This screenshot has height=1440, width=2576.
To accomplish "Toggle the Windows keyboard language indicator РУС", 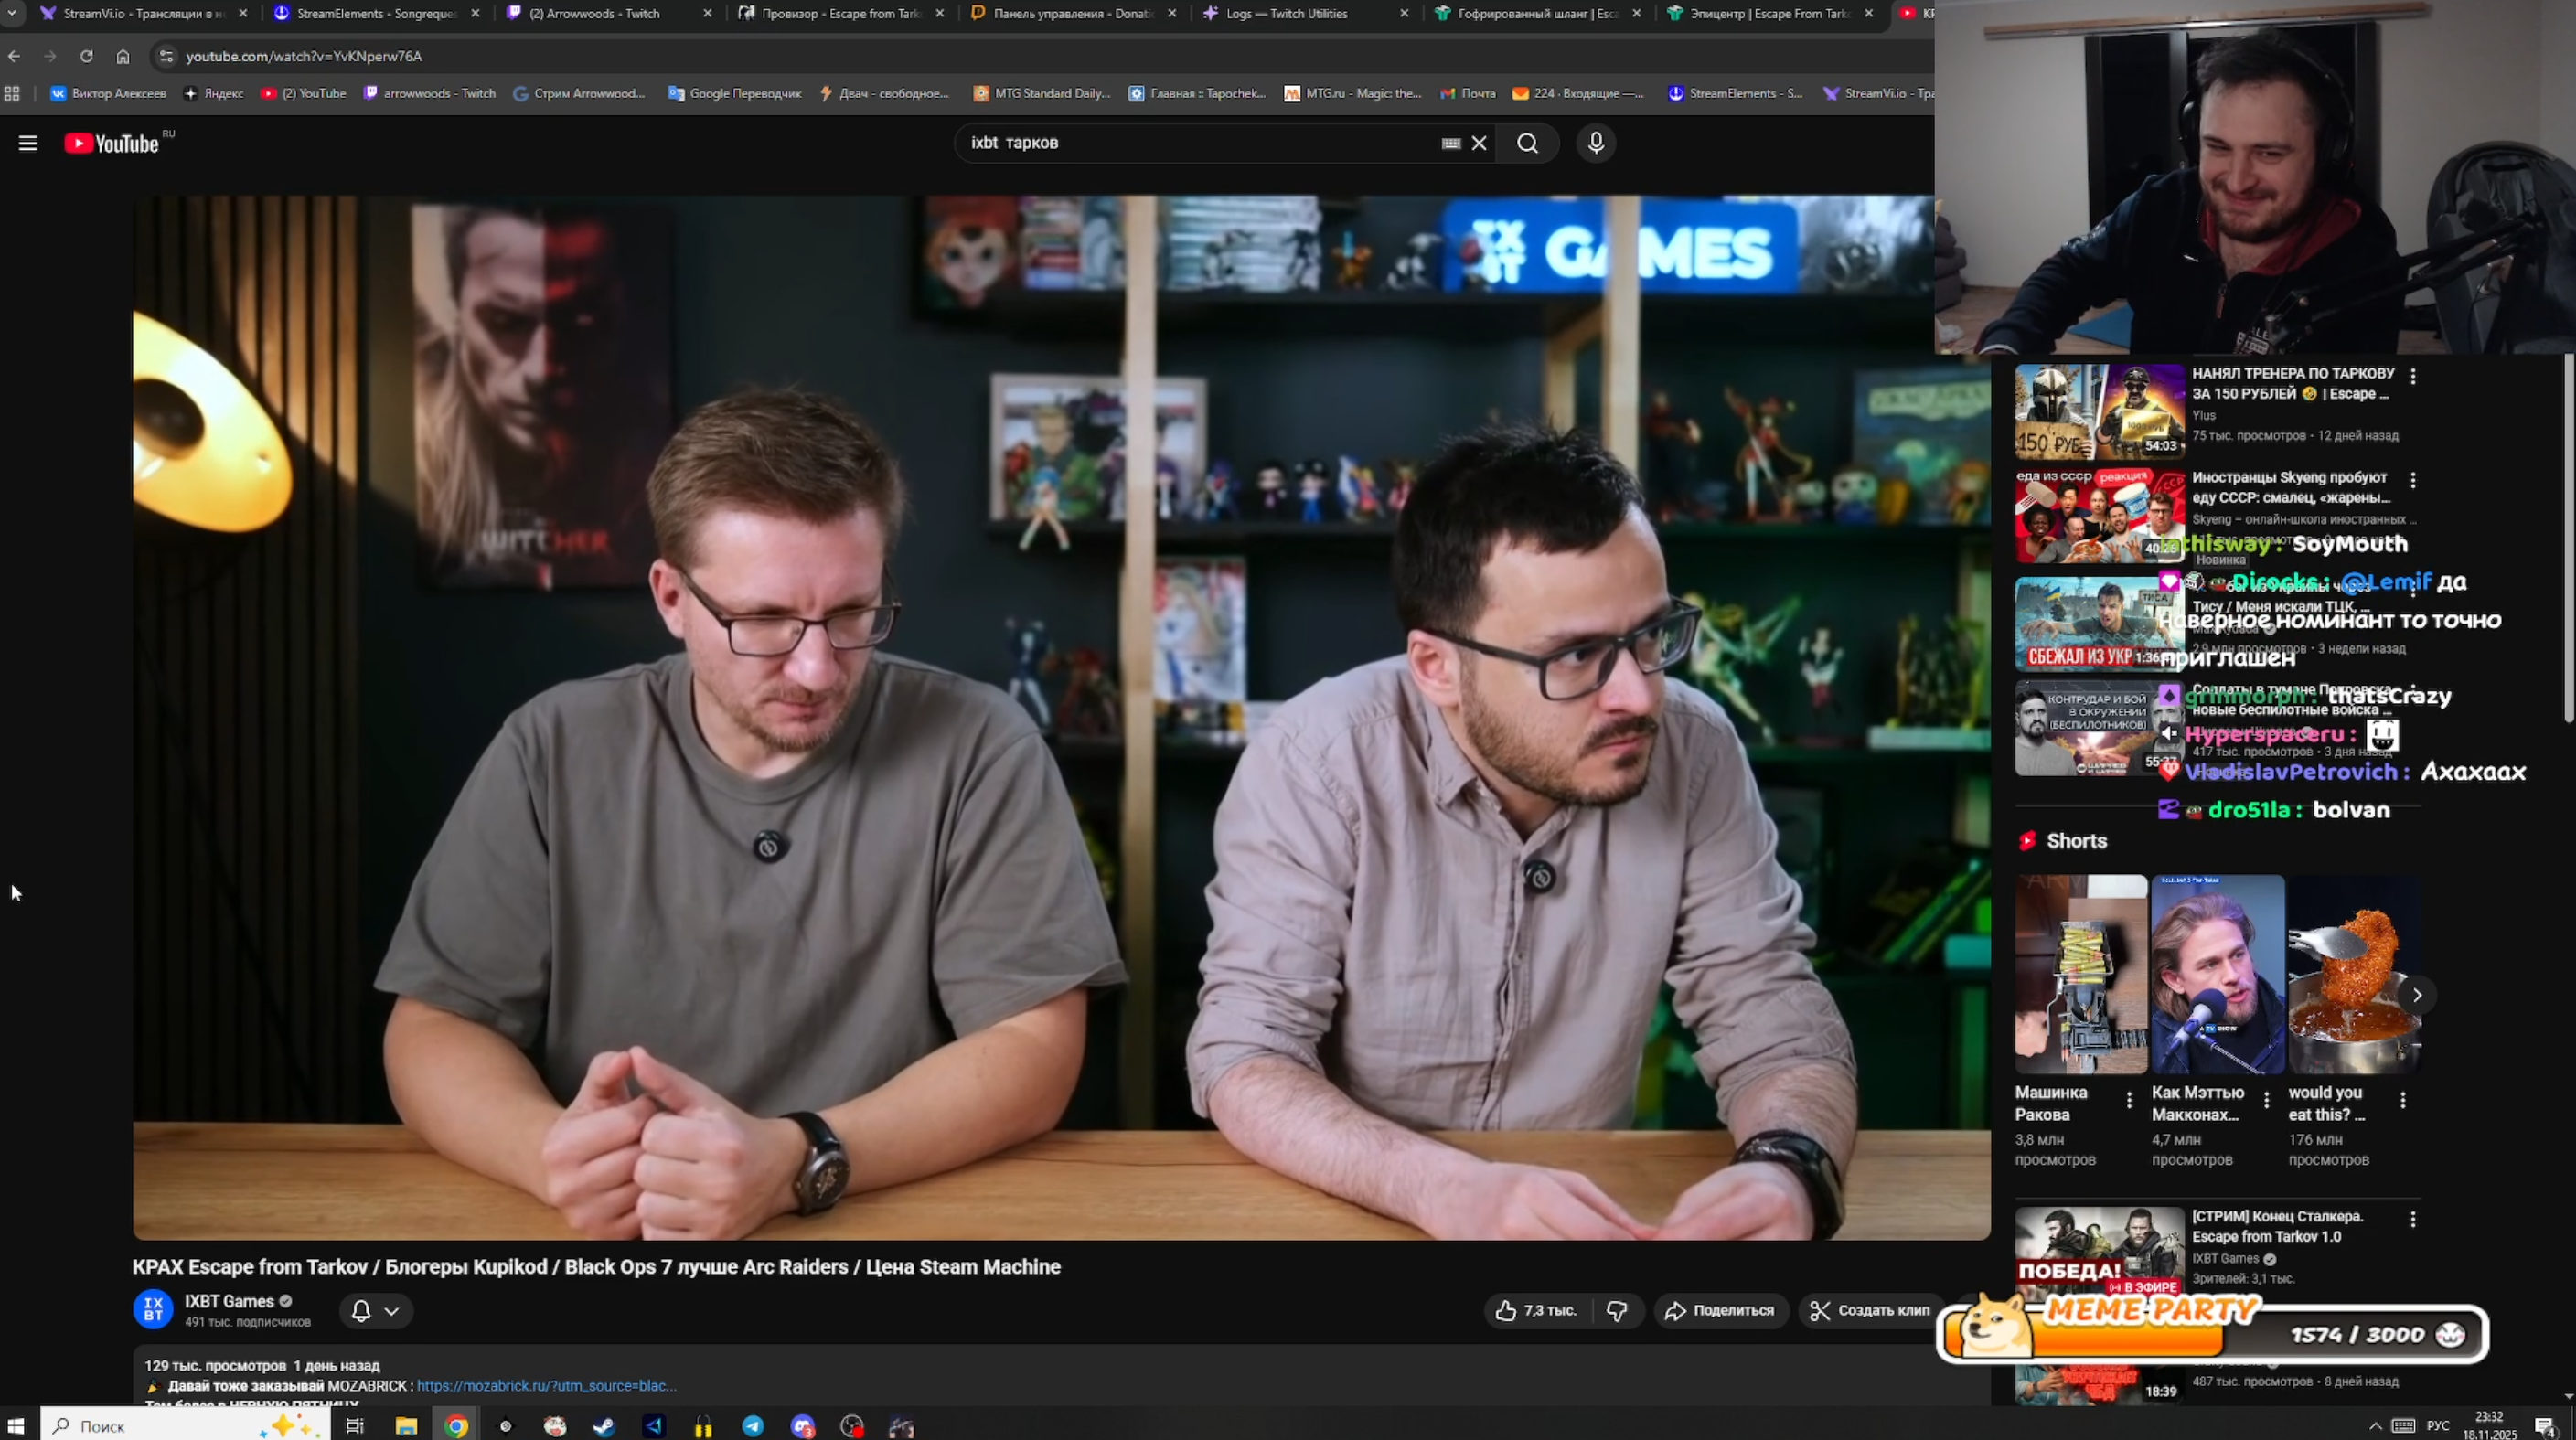I will [x=2438, y=1425].
